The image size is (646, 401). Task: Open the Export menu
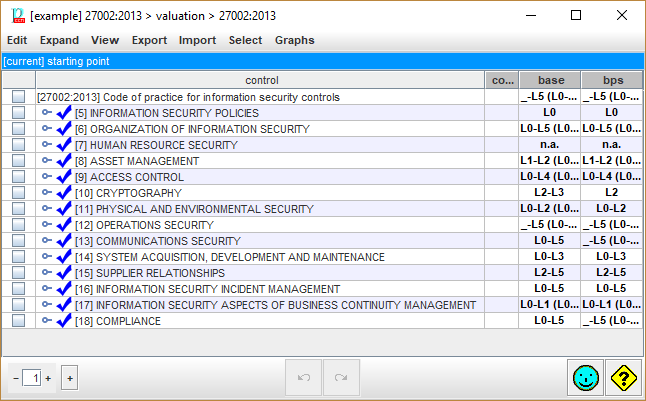[149, 40]
